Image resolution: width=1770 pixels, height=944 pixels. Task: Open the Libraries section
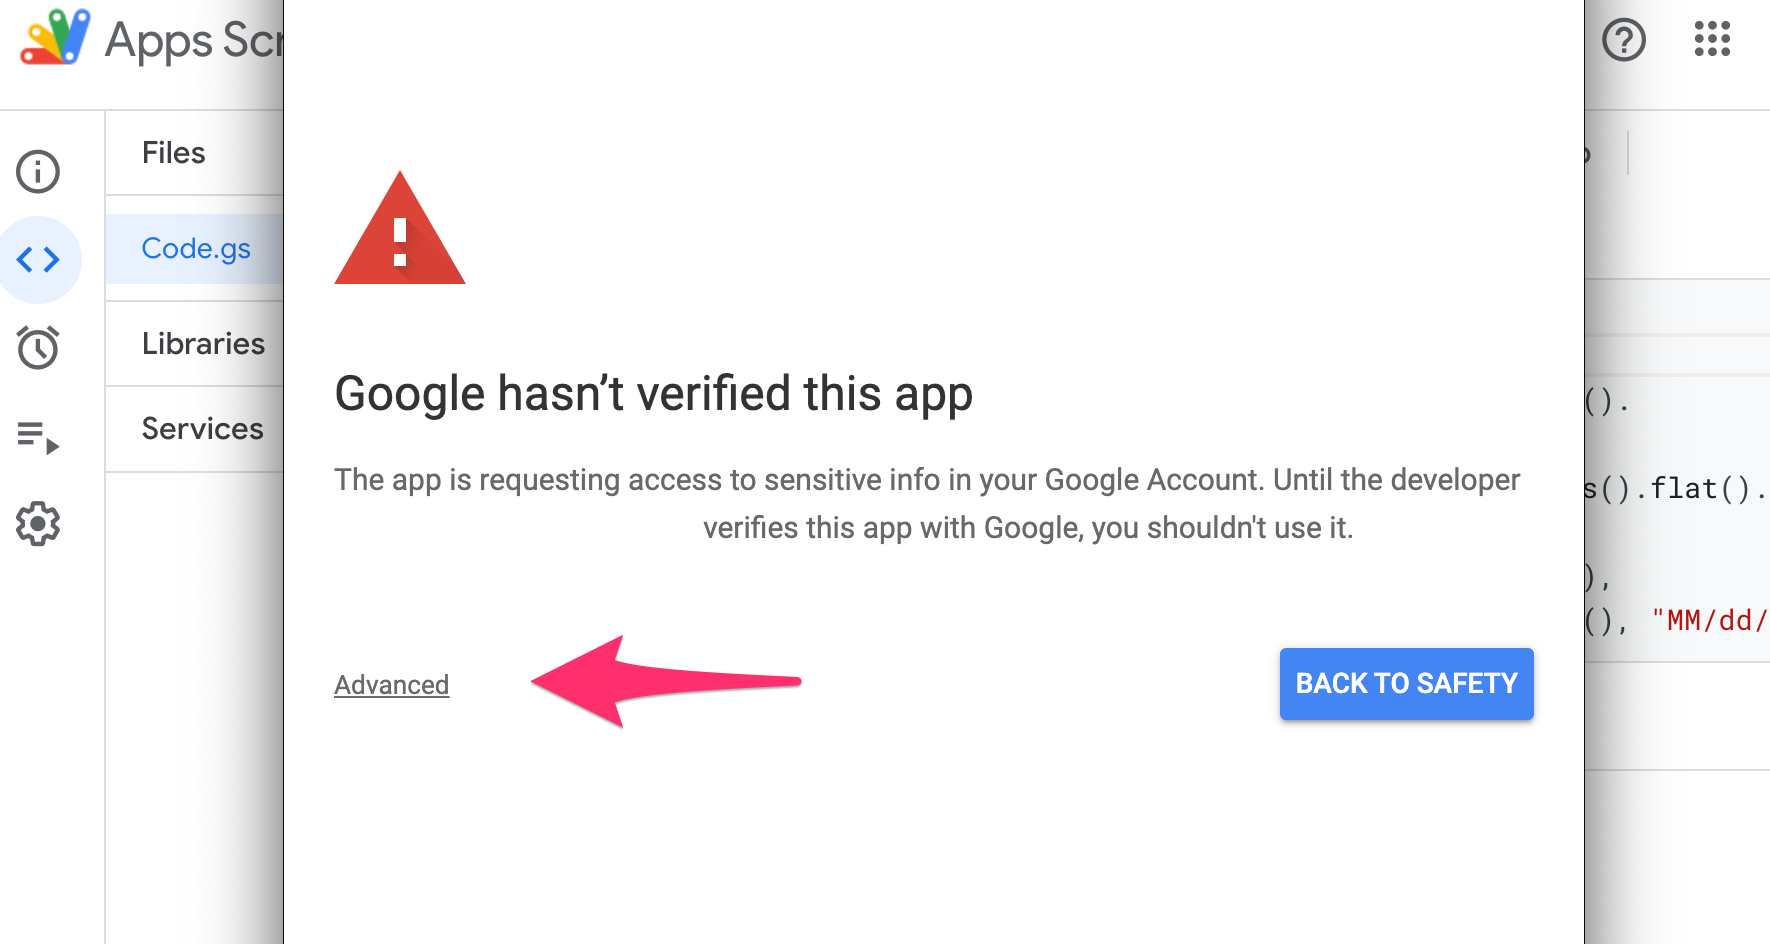click(x=203, y=343)
